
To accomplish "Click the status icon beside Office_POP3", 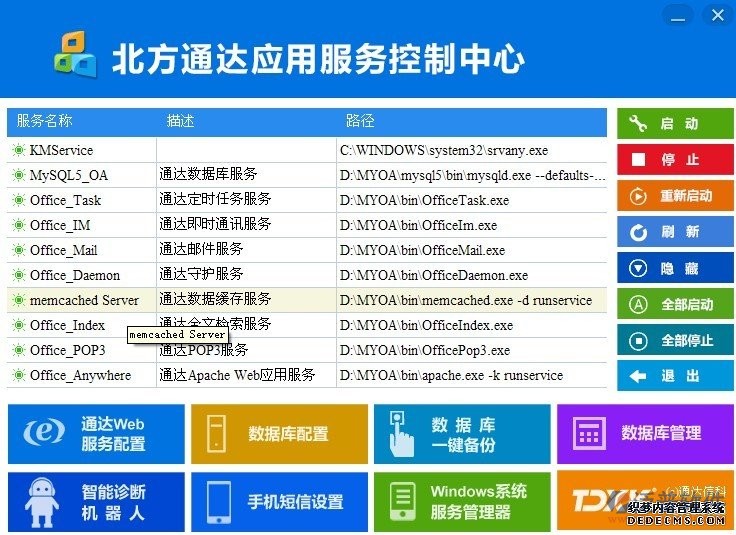I will coord(18,350).
